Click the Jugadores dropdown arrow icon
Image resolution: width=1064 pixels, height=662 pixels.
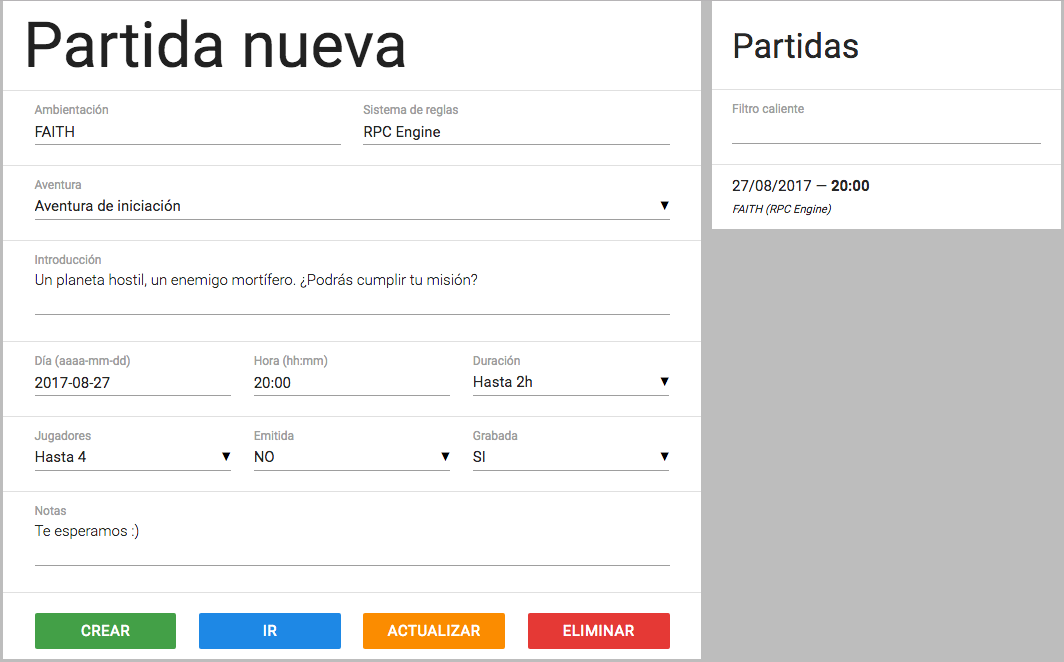click(225, 457)
